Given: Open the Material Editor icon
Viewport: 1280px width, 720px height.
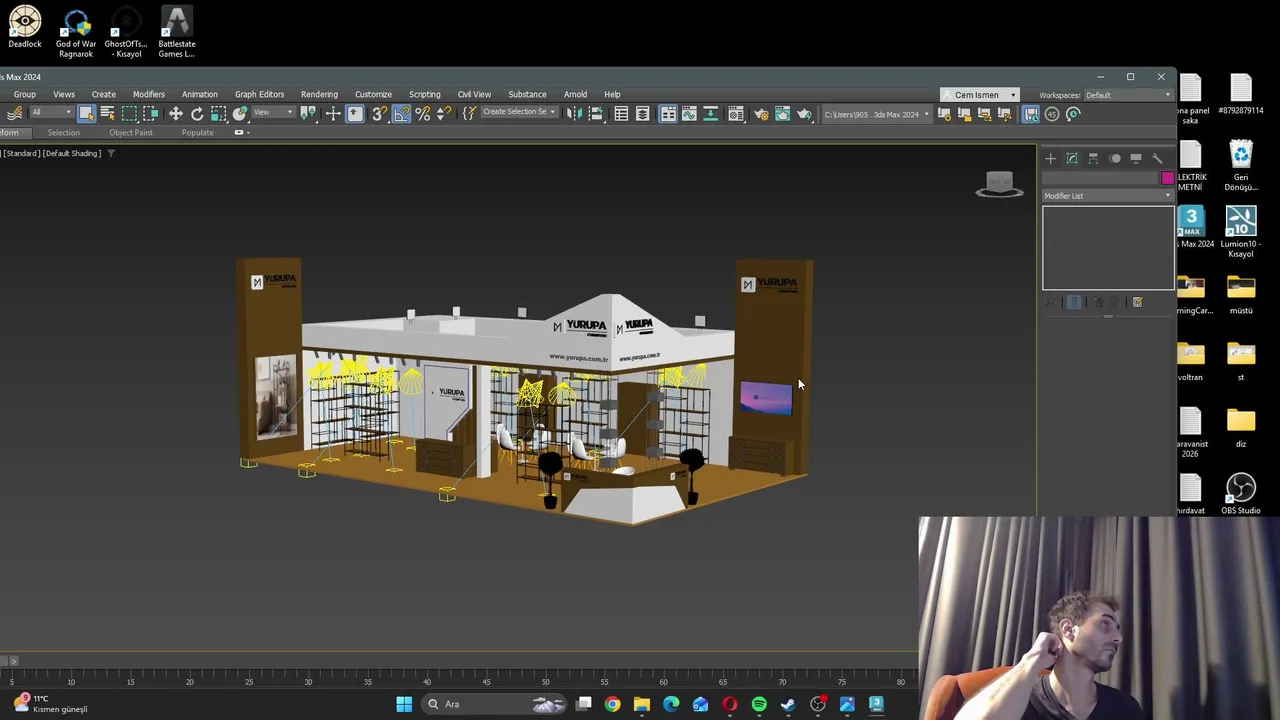Looking at the screenshot, I should pos(735,114).
